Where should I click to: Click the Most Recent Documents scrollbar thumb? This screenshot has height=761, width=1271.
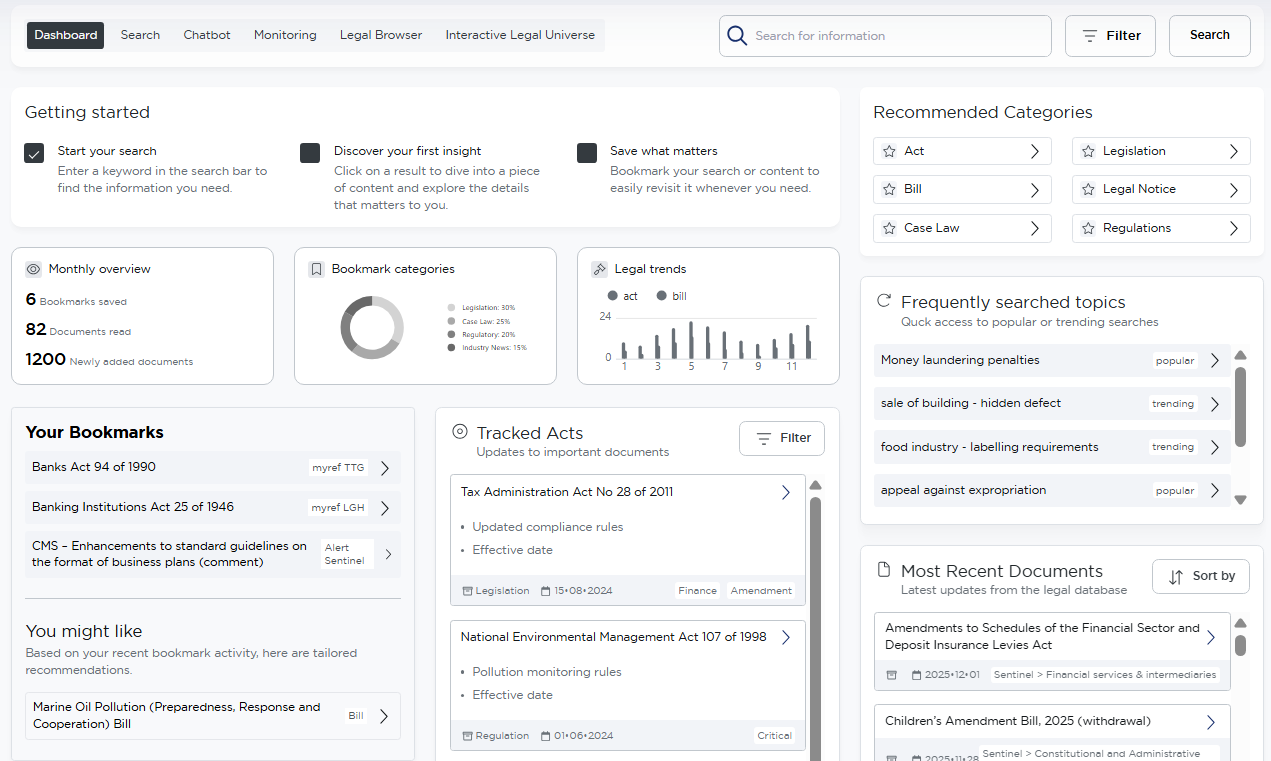(x=1240, y=645)
